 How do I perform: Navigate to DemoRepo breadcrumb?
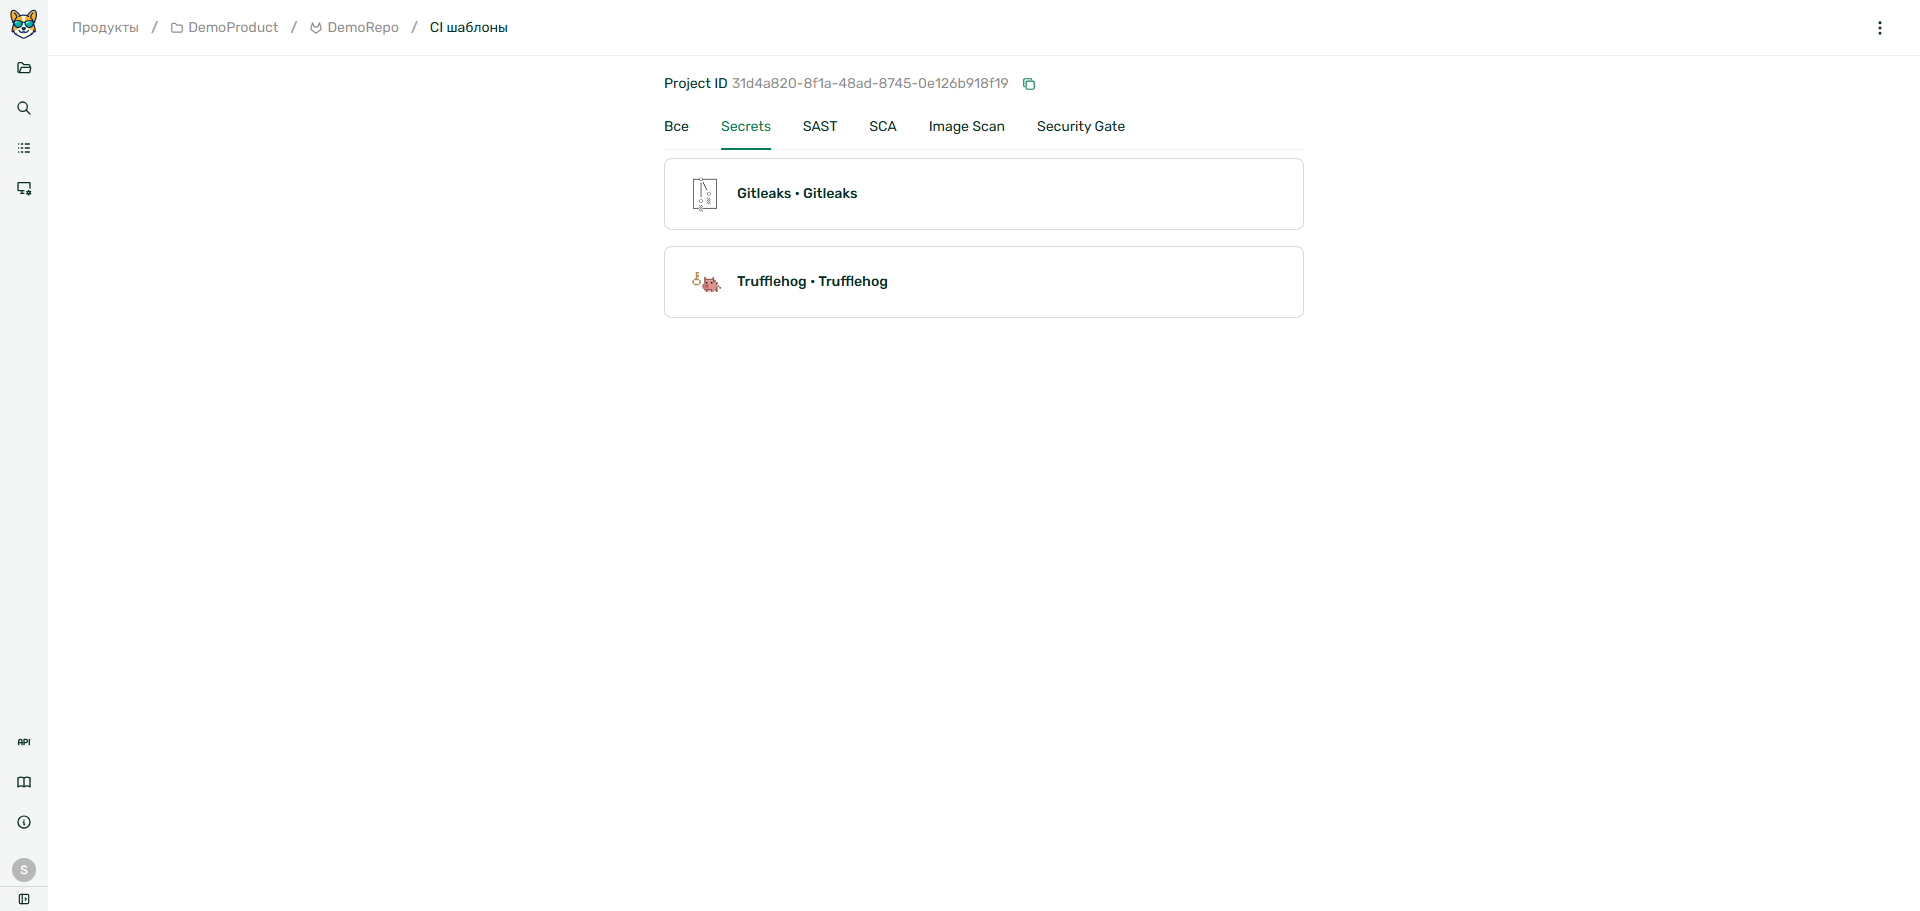(x=355, y=28)
